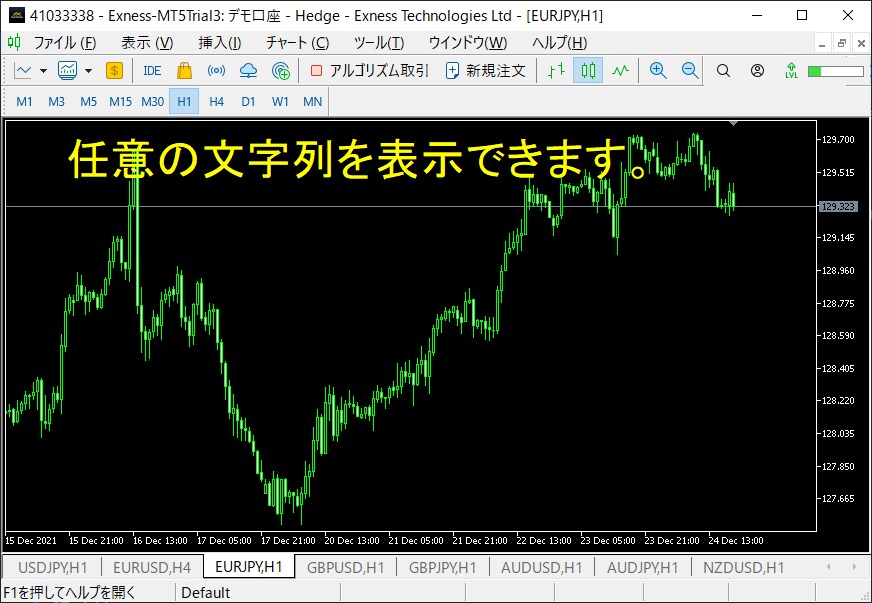The image size is (872, 603).
Task: Click the Default profile in status bar
Action: tap(206, 593)
